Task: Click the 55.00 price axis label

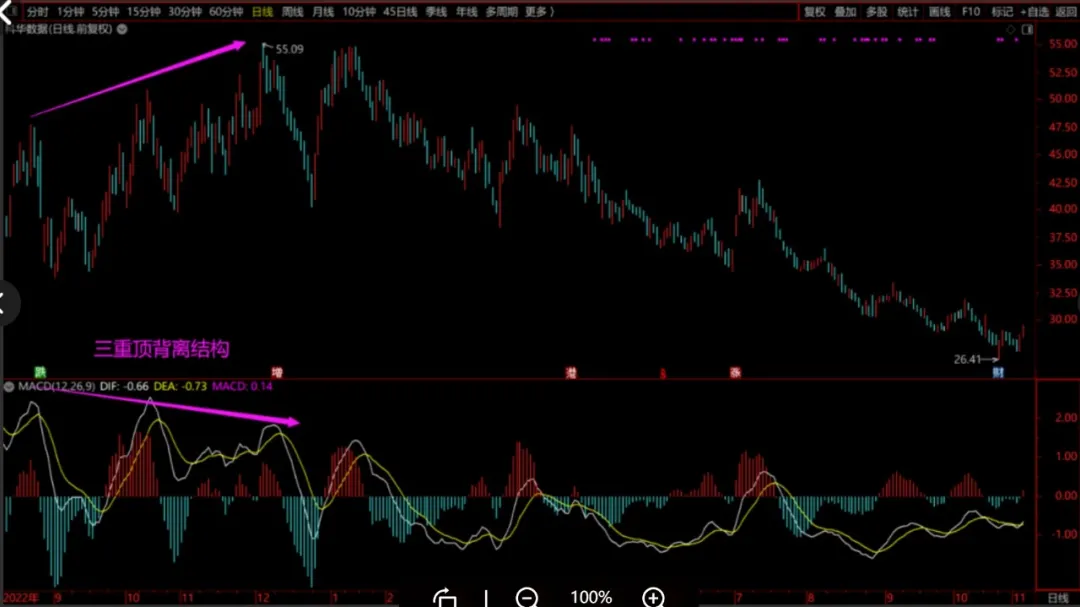Action: pos(1063,43)
